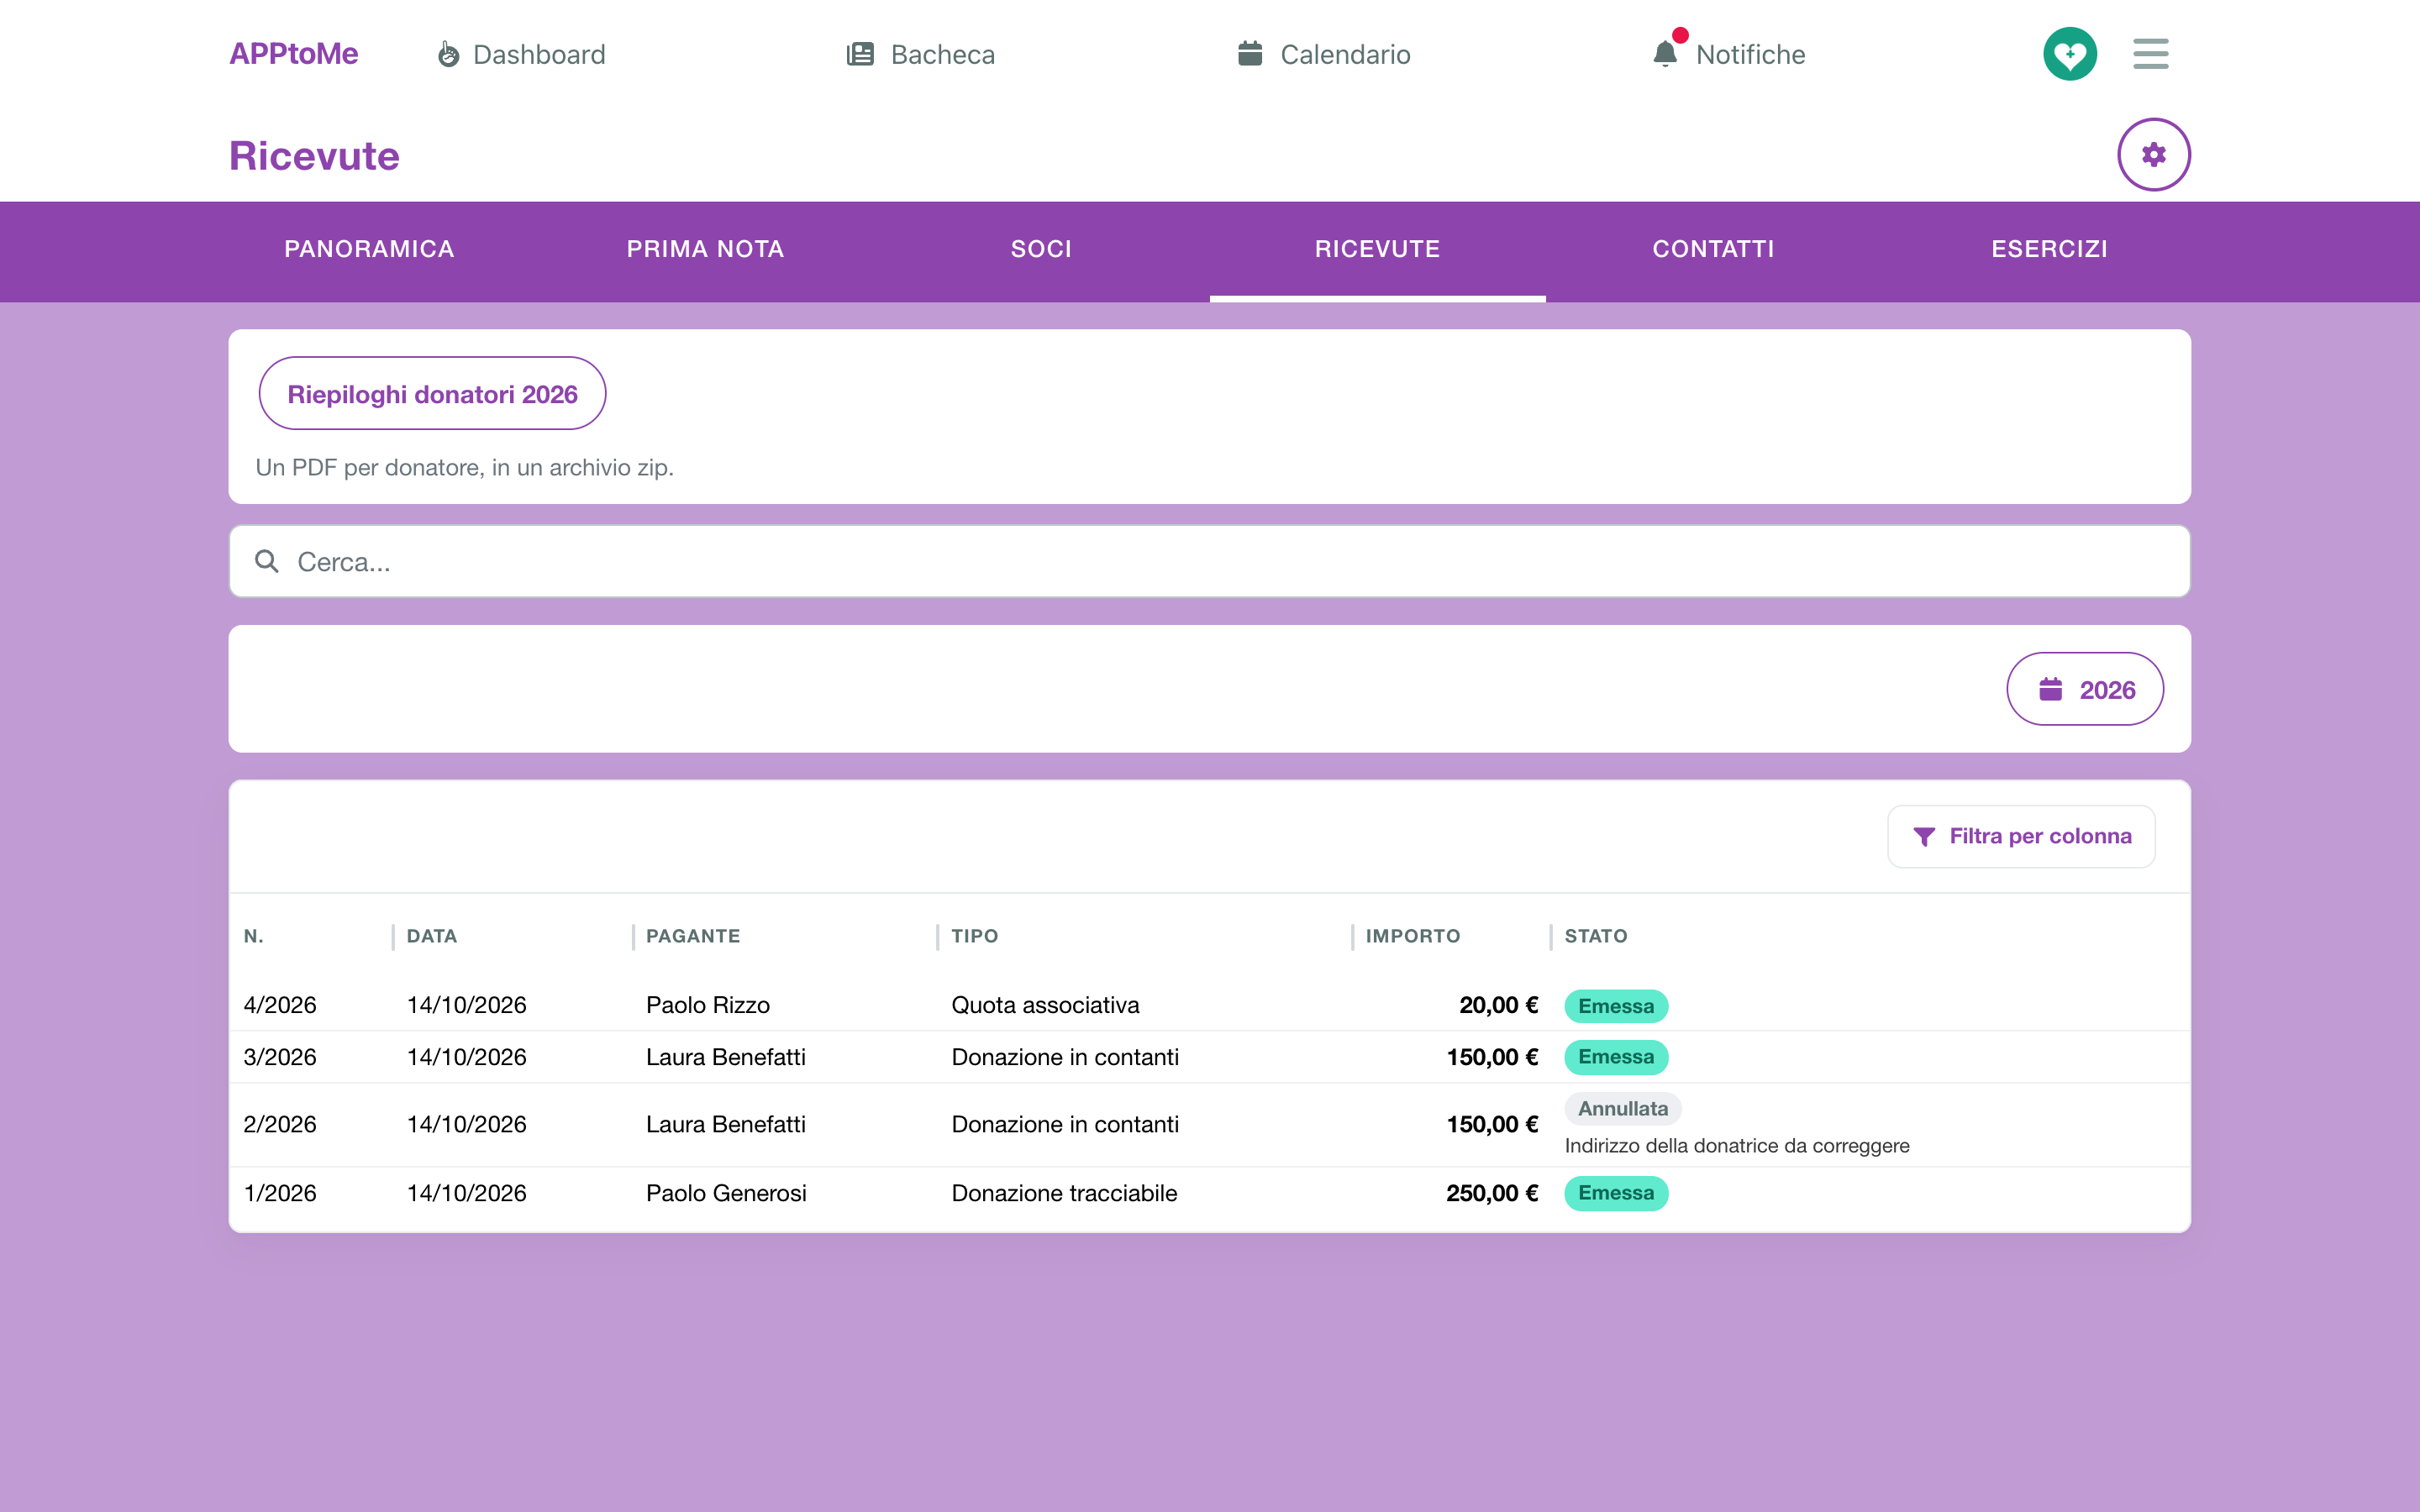Image resolution: width=2420 pixels, height=1512 pixels.
Task: Click the green heart profile icon
Action: (2069, 54)
